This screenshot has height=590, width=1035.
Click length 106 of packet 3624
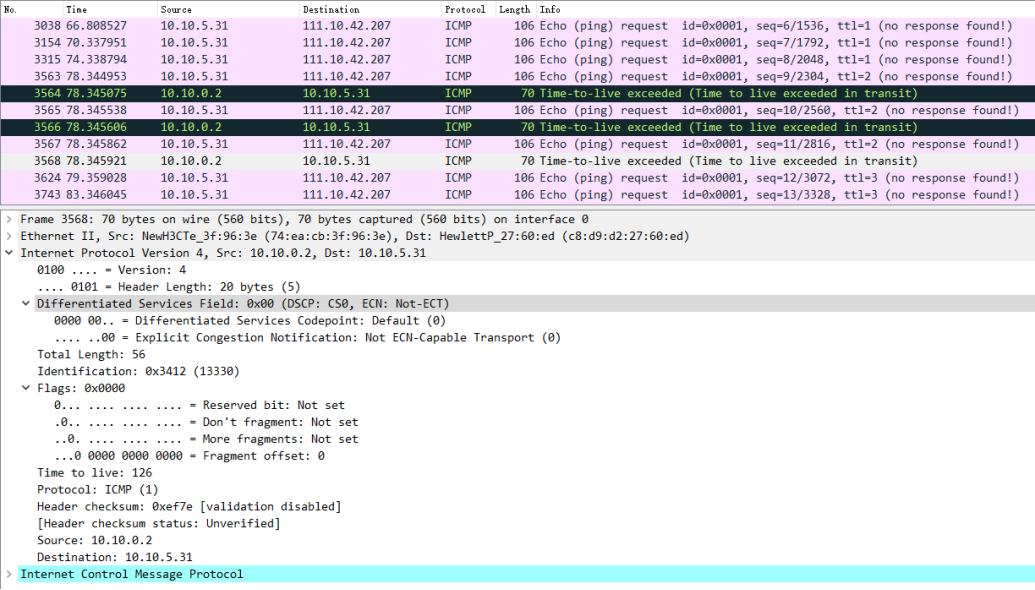[x=524, y=178]
